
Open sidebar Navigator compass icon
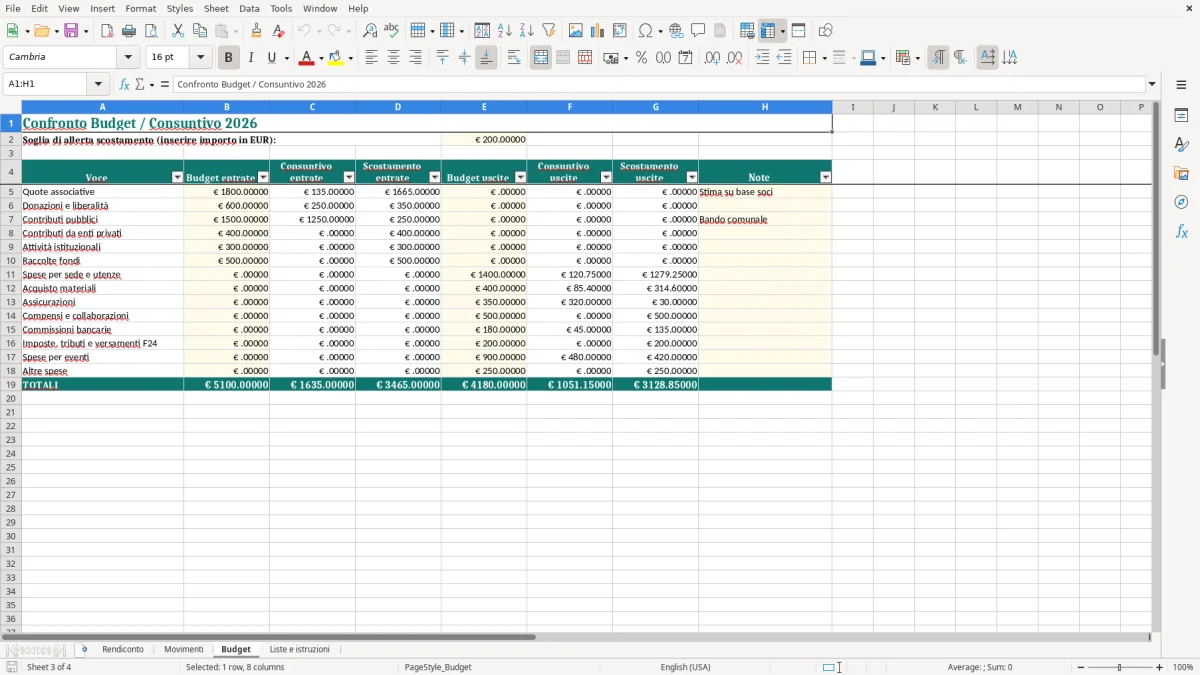pyautogui.click(x=1181, y=203)
